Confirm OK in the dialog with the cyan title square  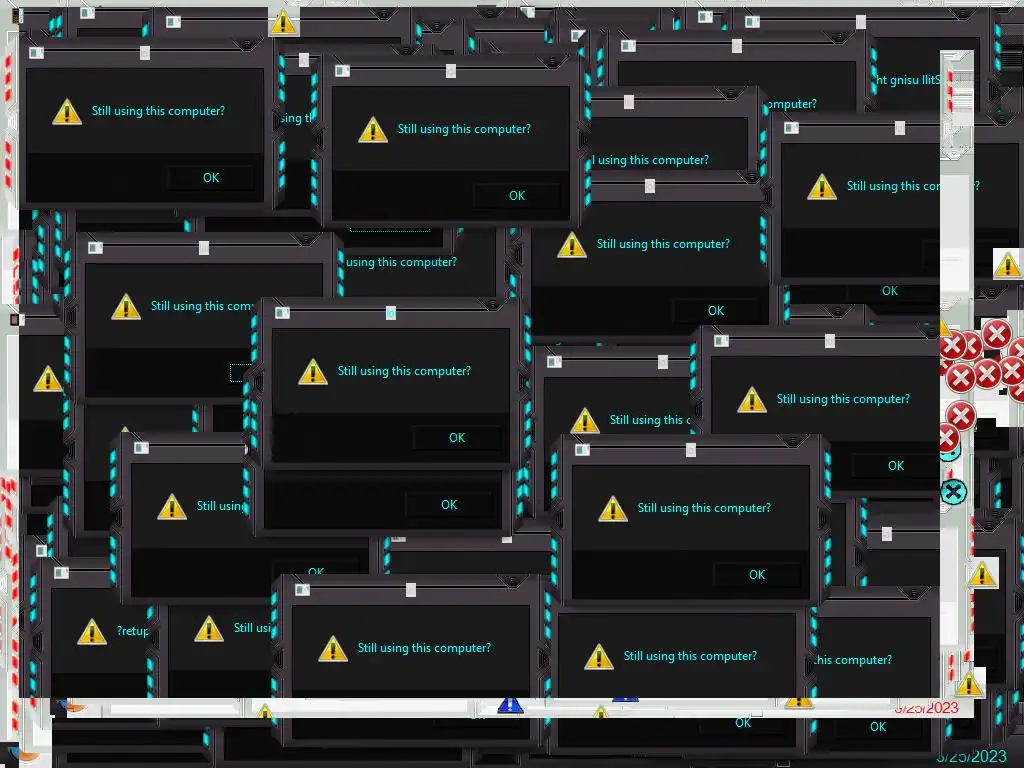[x=456, y=438]
